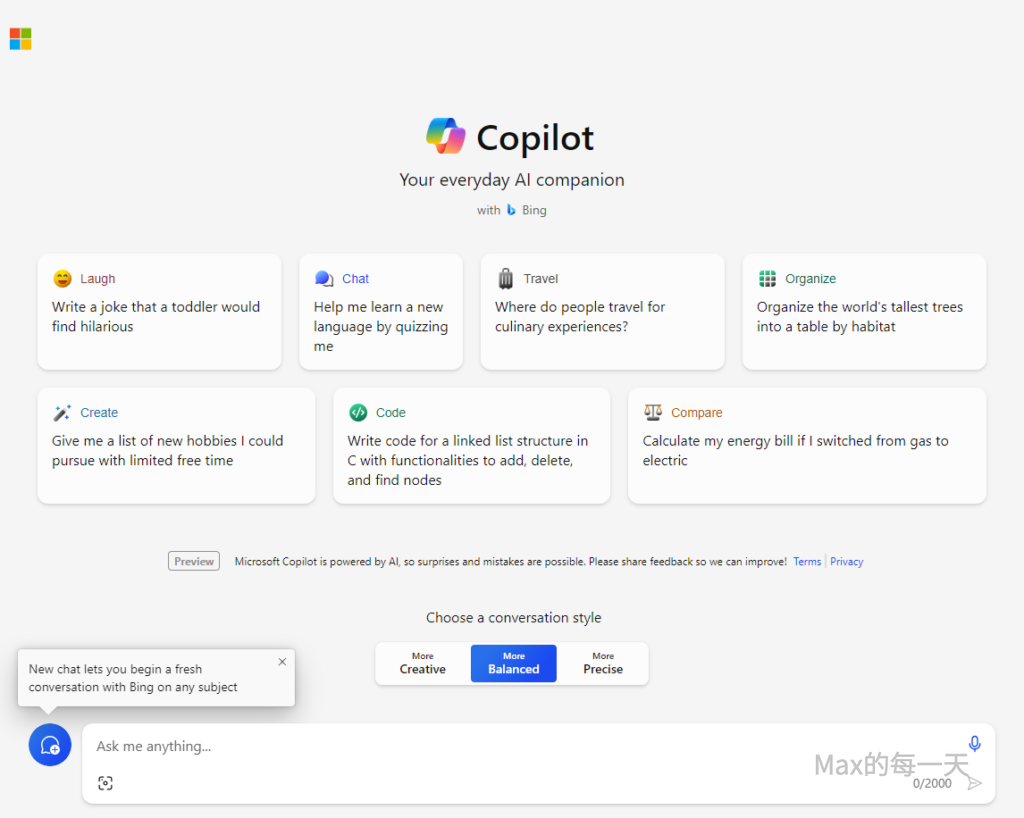Open the Terms link

pos(807,562)
